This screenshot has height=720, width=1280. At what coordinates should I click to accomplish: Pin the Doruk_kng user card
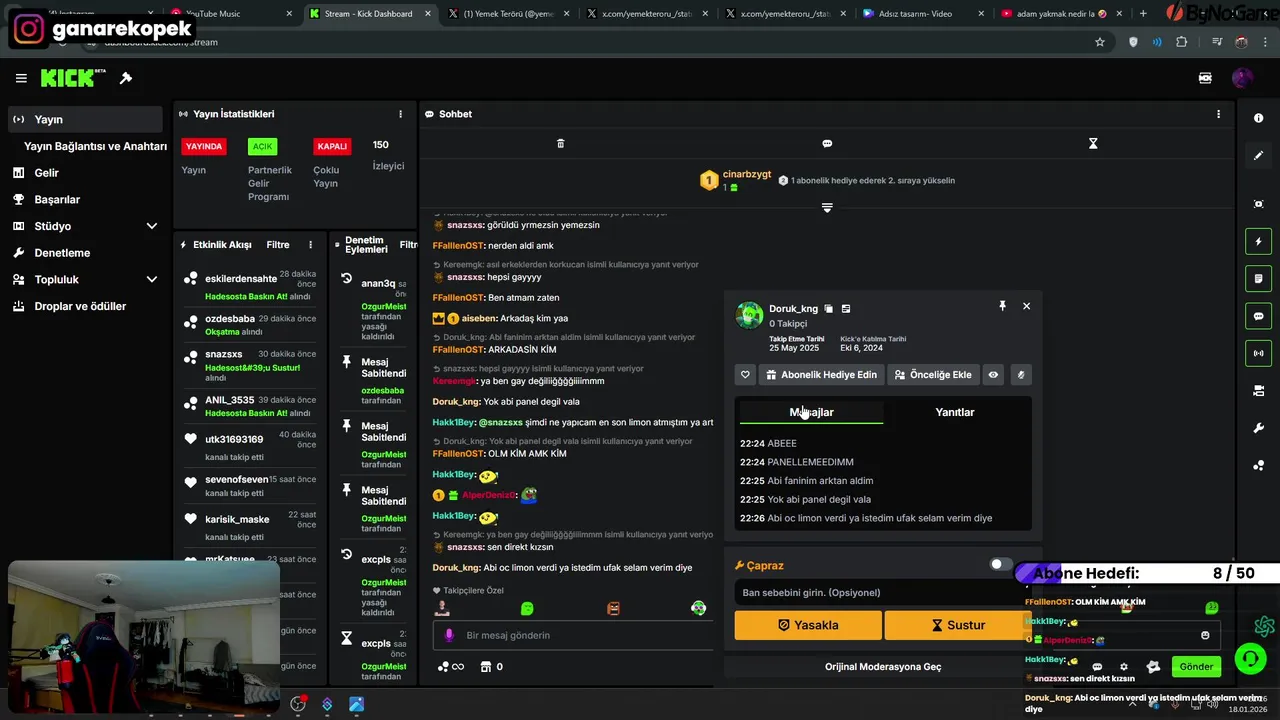click(x=1002, y=306)
